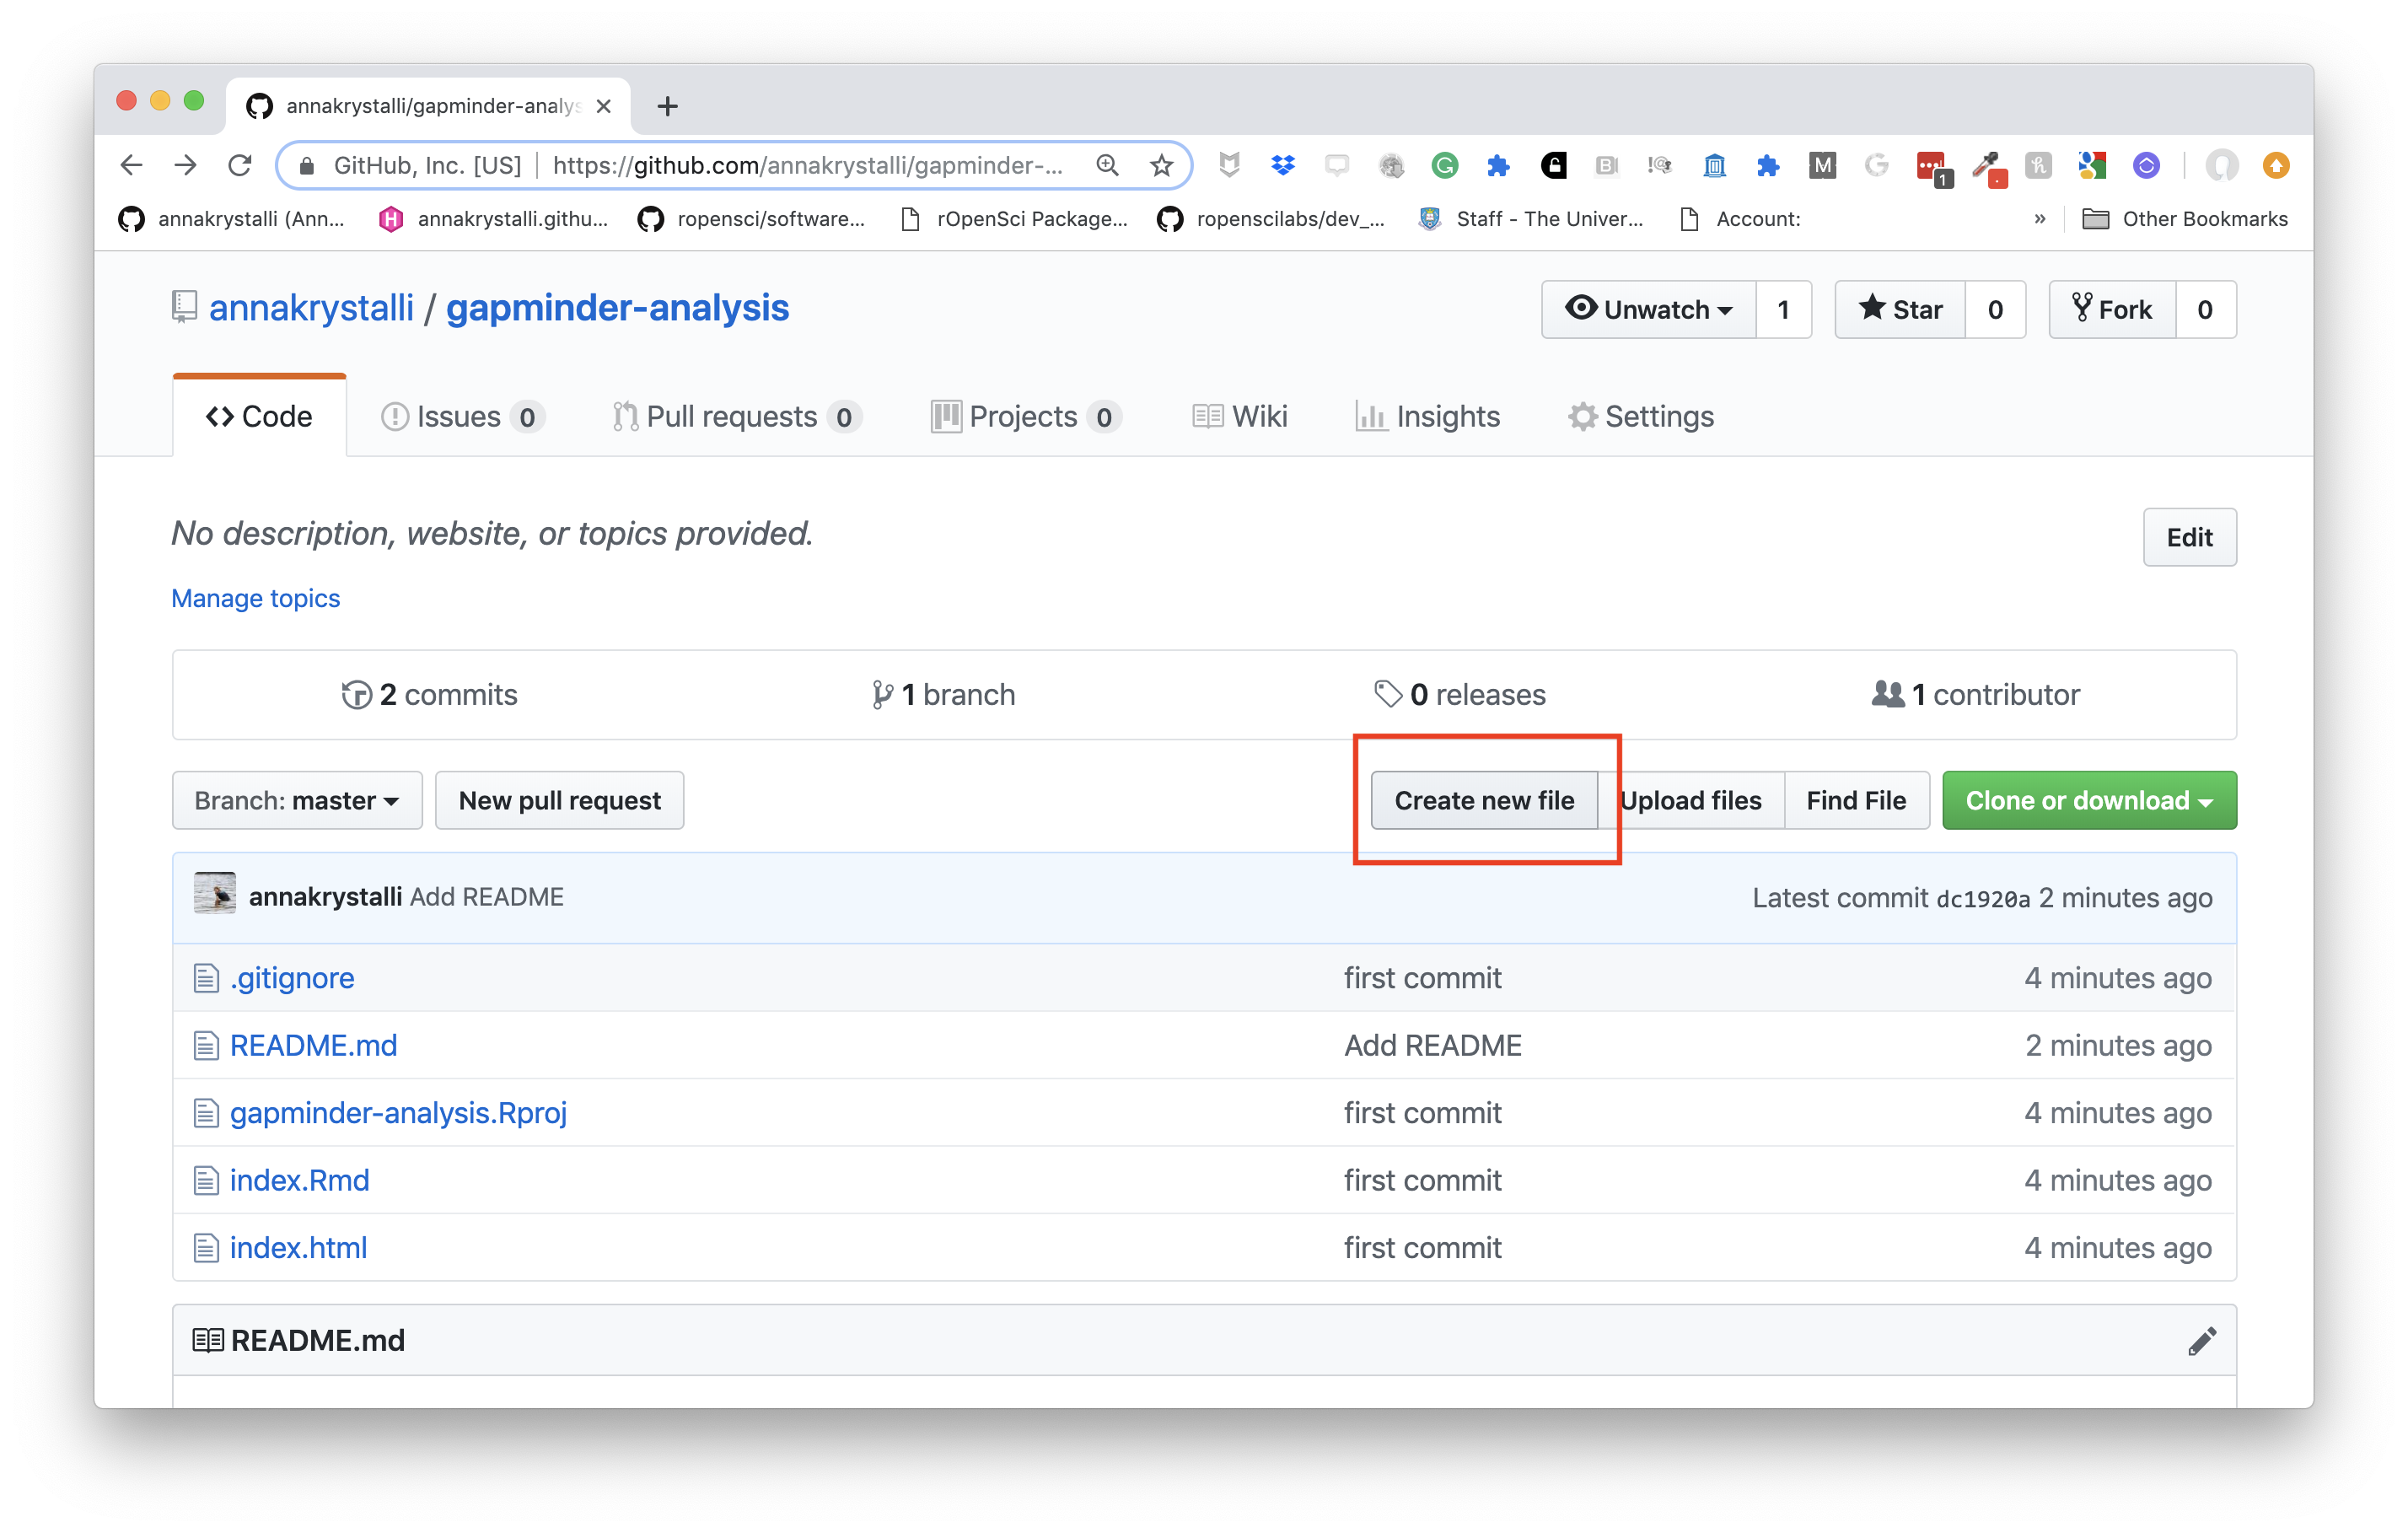This screenshot has width=2408, height=1533.
Task: Open the Dropbox extension icon
Action: tap(1283, 165)
